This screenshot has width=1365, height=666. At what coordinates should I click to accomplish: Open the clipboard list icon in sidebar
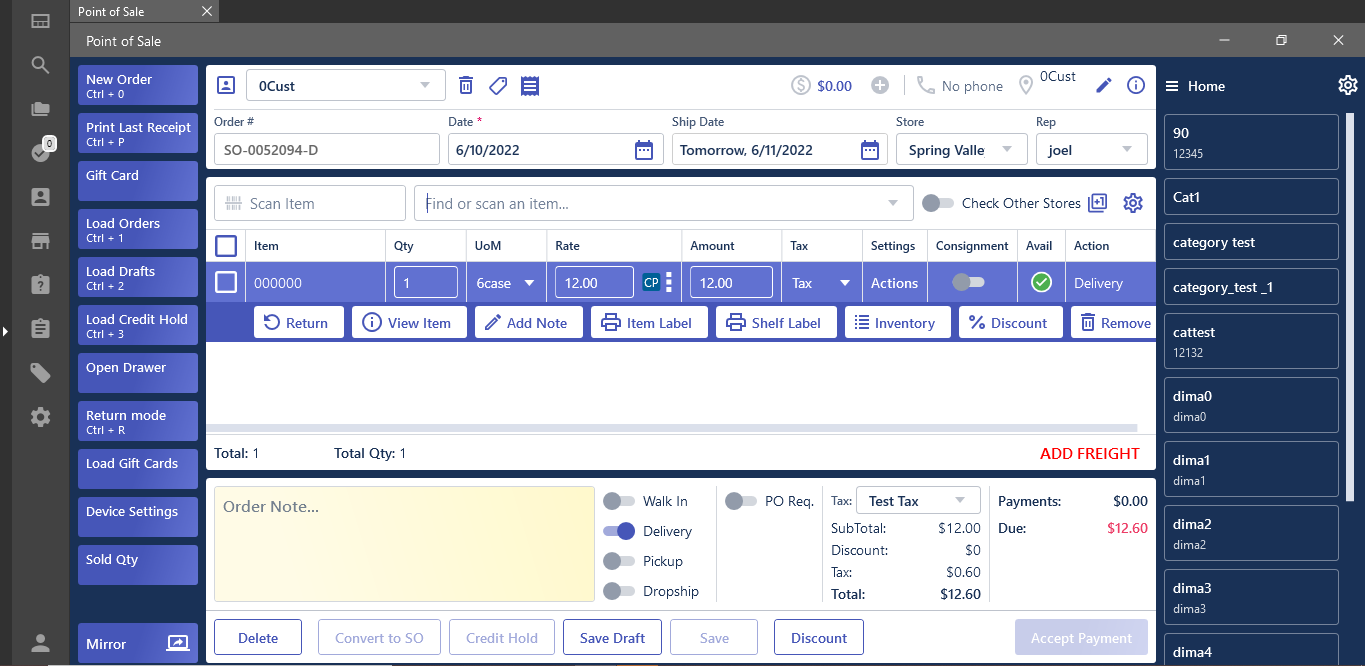pos(40,329)
